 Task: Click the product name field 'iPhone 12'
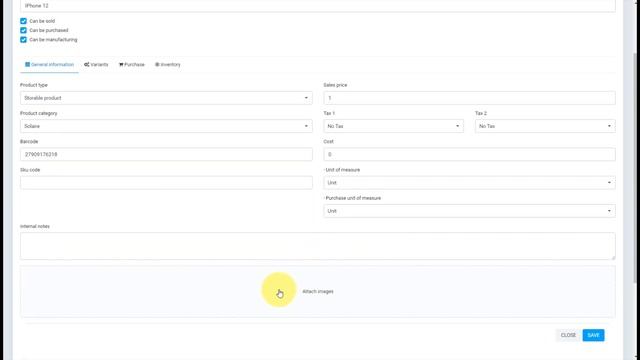(318, 6)
